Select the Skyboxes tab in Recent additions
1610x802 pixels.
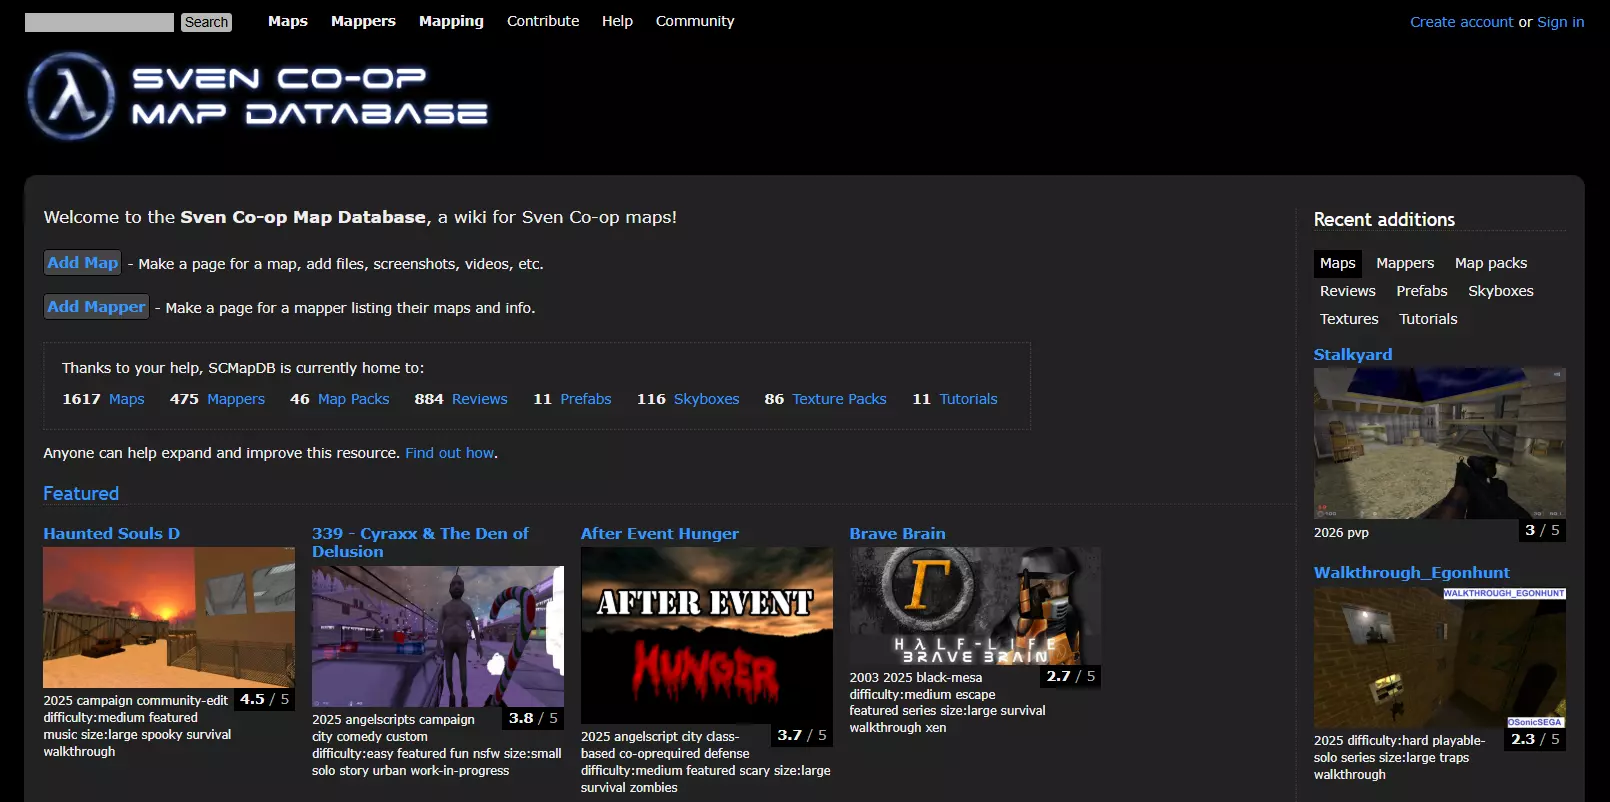[x=1501, y=291]
